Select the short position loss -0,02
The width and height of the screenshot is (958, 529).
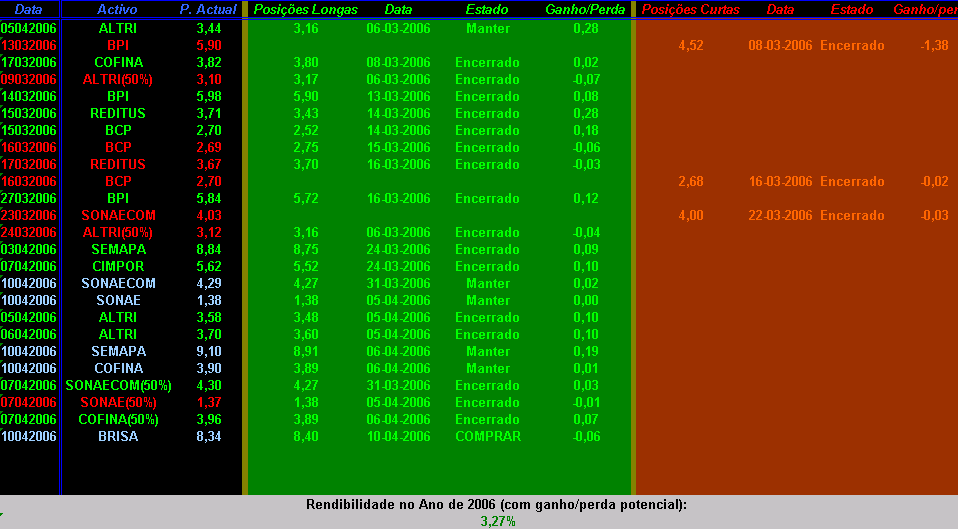coord(934,181)
